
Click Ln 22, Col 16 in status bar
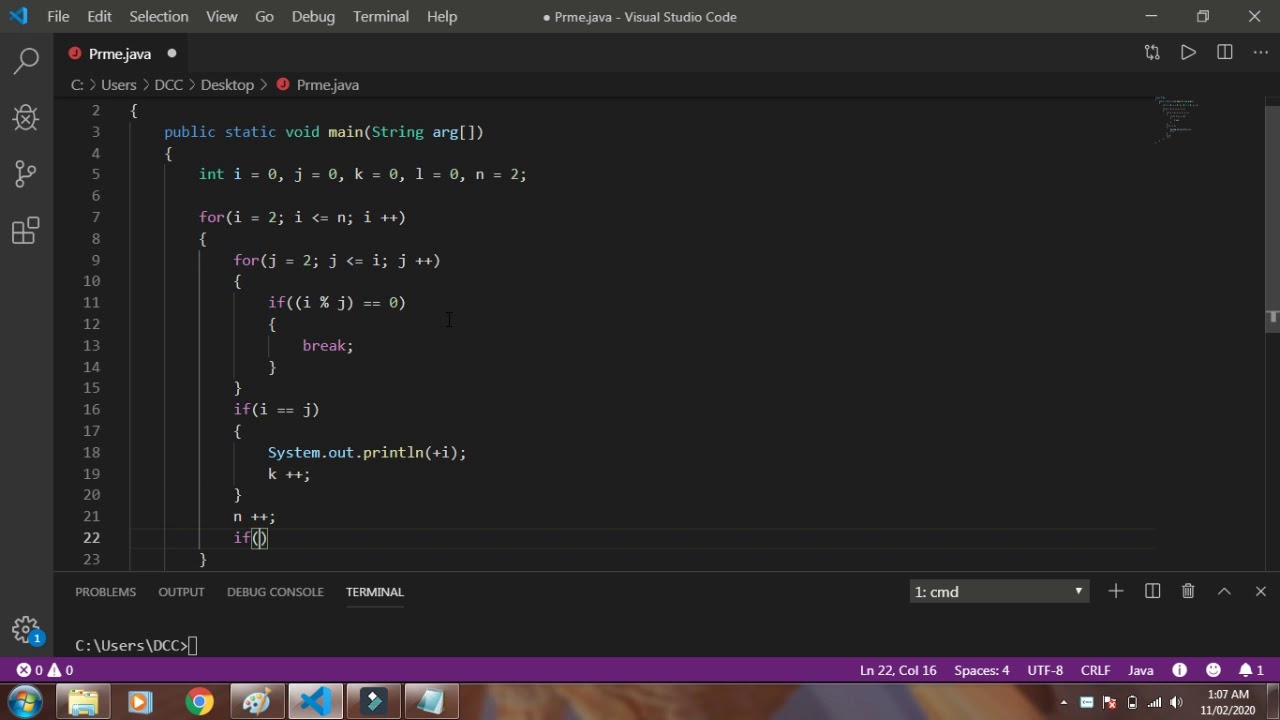click(898, 670)
